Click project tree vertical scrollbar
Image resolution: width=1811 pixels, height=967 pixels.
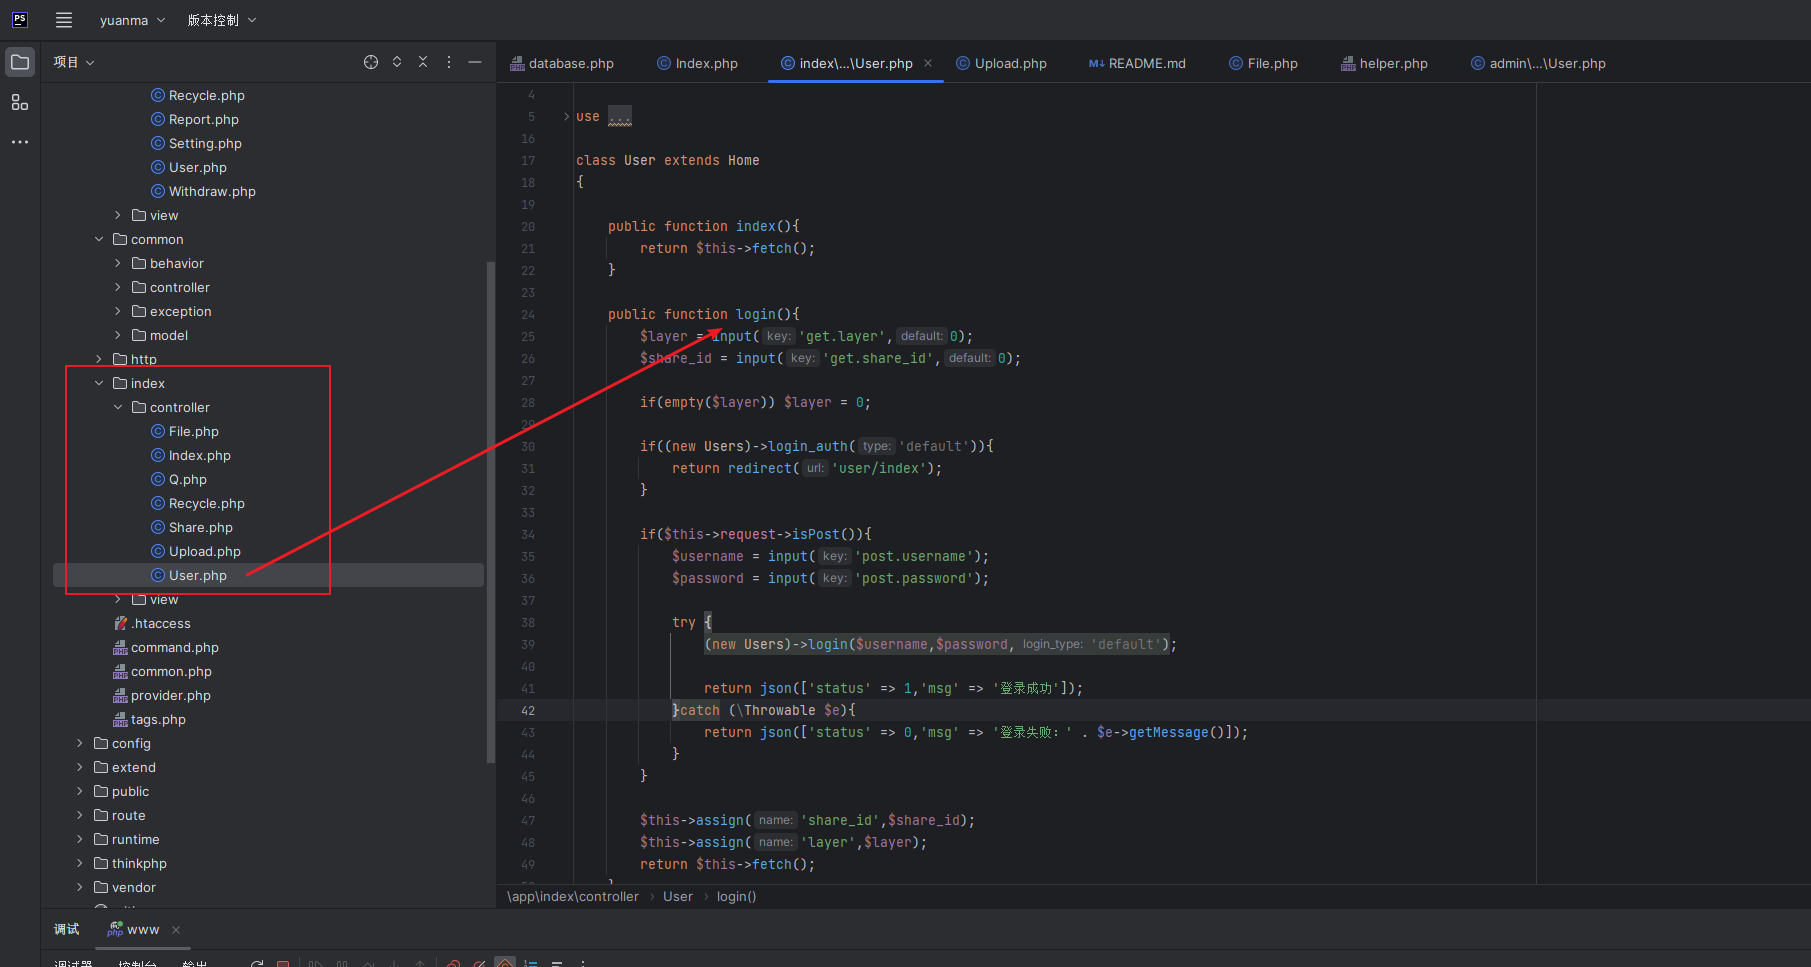[490, 512]
